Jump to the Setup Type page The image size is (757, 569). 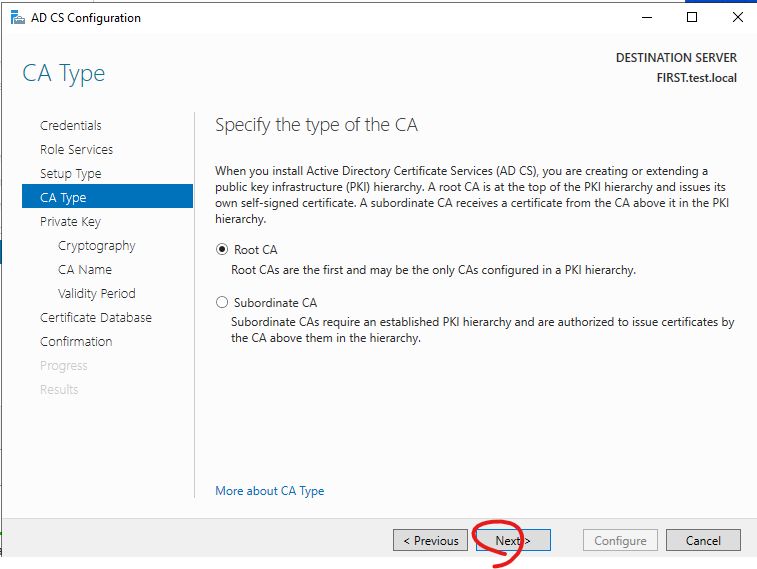point(70,174)
